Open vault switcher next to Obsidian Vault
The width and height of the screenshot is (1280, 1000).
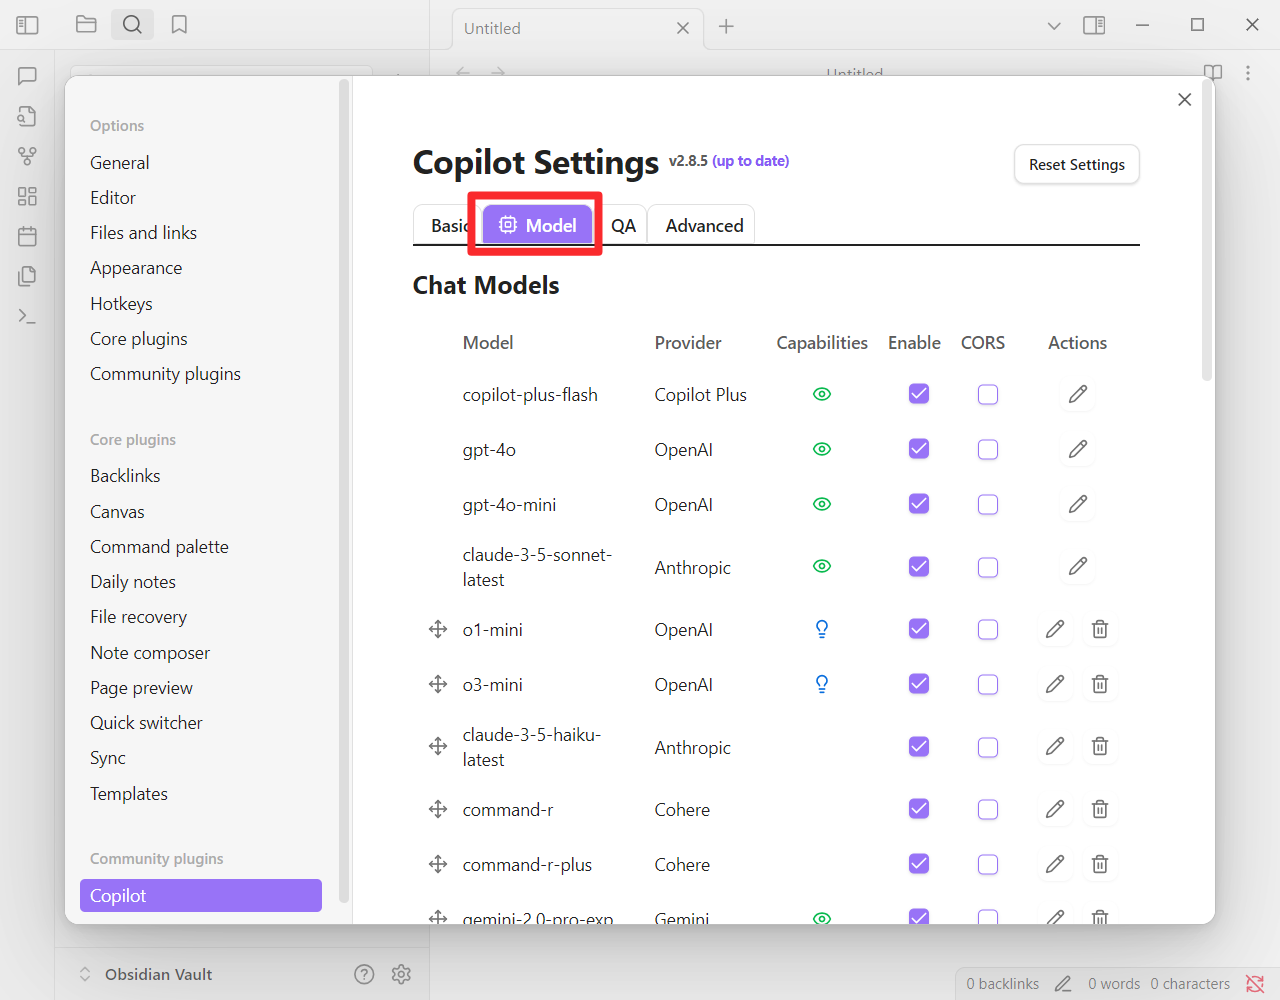(x=85, y=974)
